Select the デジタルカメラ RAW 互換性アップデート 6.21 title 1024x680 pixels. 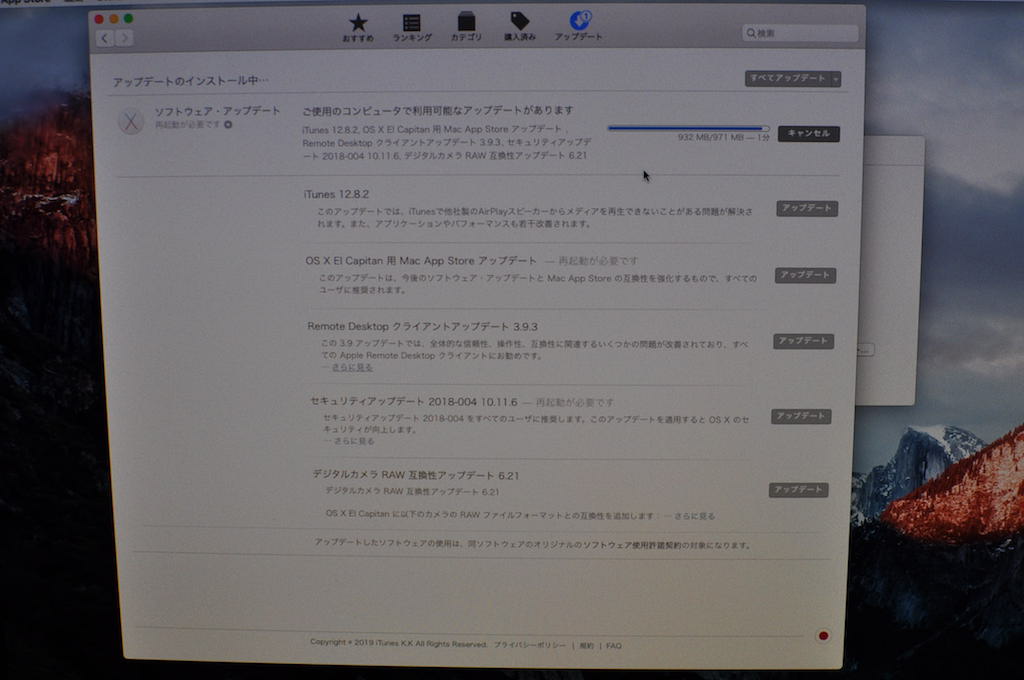(415, 475)
